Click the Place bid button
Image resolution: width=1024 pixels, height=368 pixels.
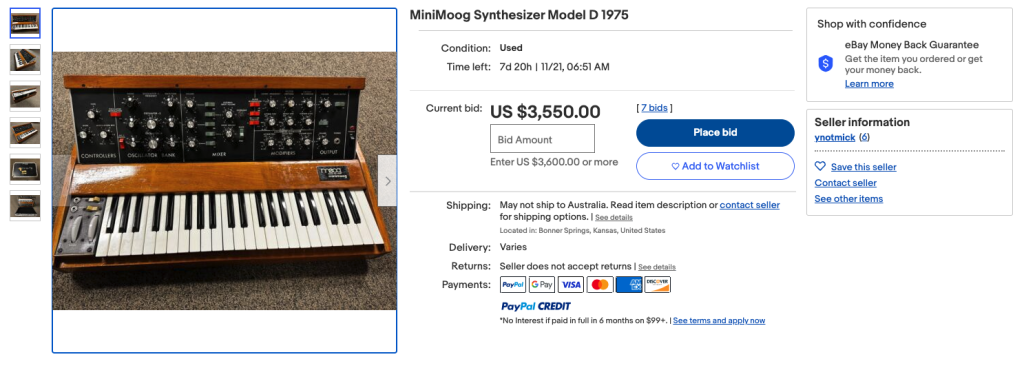pyautogui.click(x=715, y=132)
